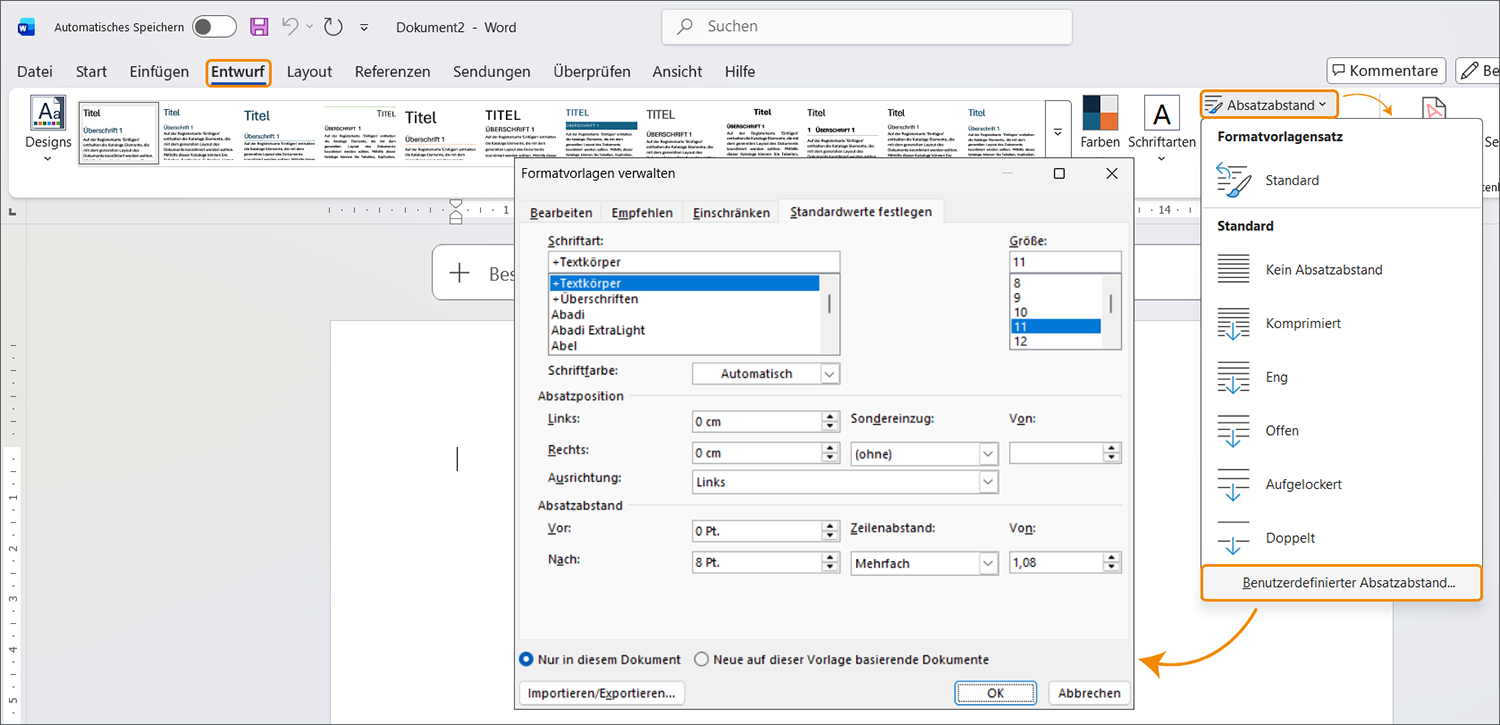This screenshot has height=725, width=1500.
Task: Select Eng paragraph spacing option
Action: coord(1340,377)
